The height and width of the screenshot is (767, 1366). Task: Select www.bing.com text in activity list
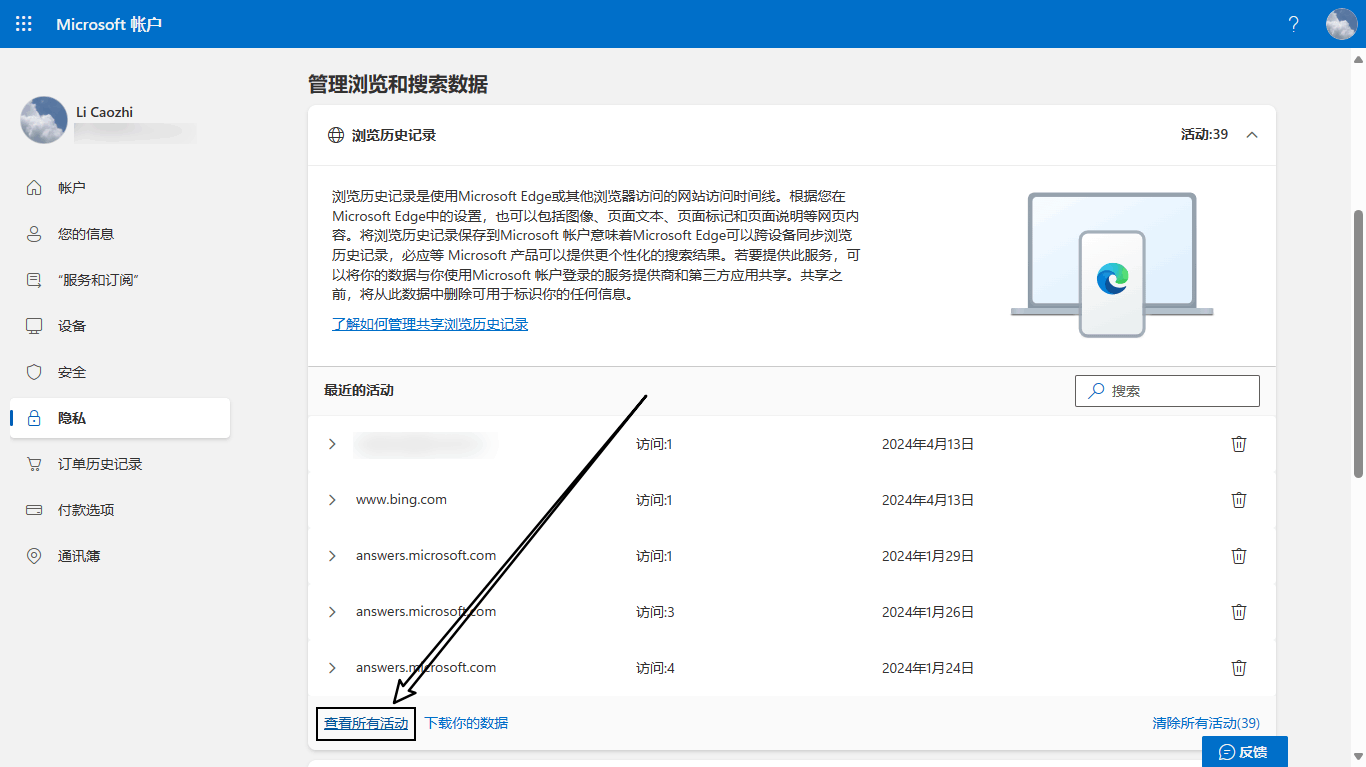point(401,499)
